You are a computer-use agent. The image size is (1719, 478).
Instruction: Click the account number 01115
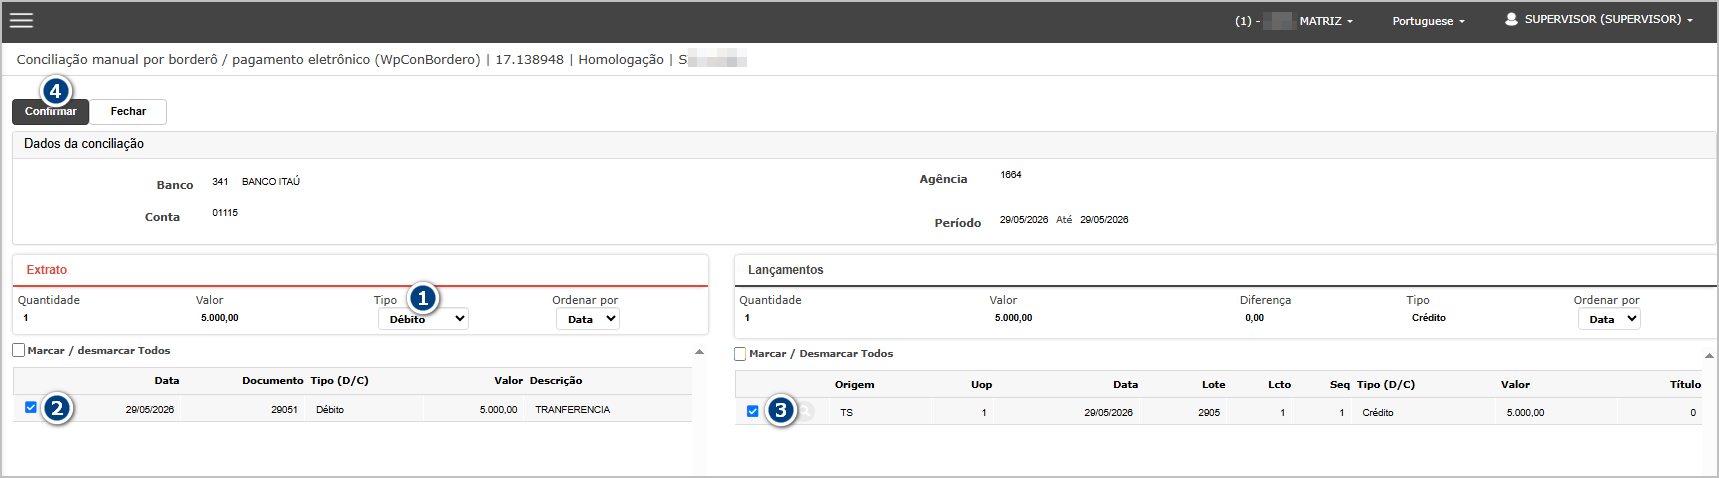click(225, 213)
